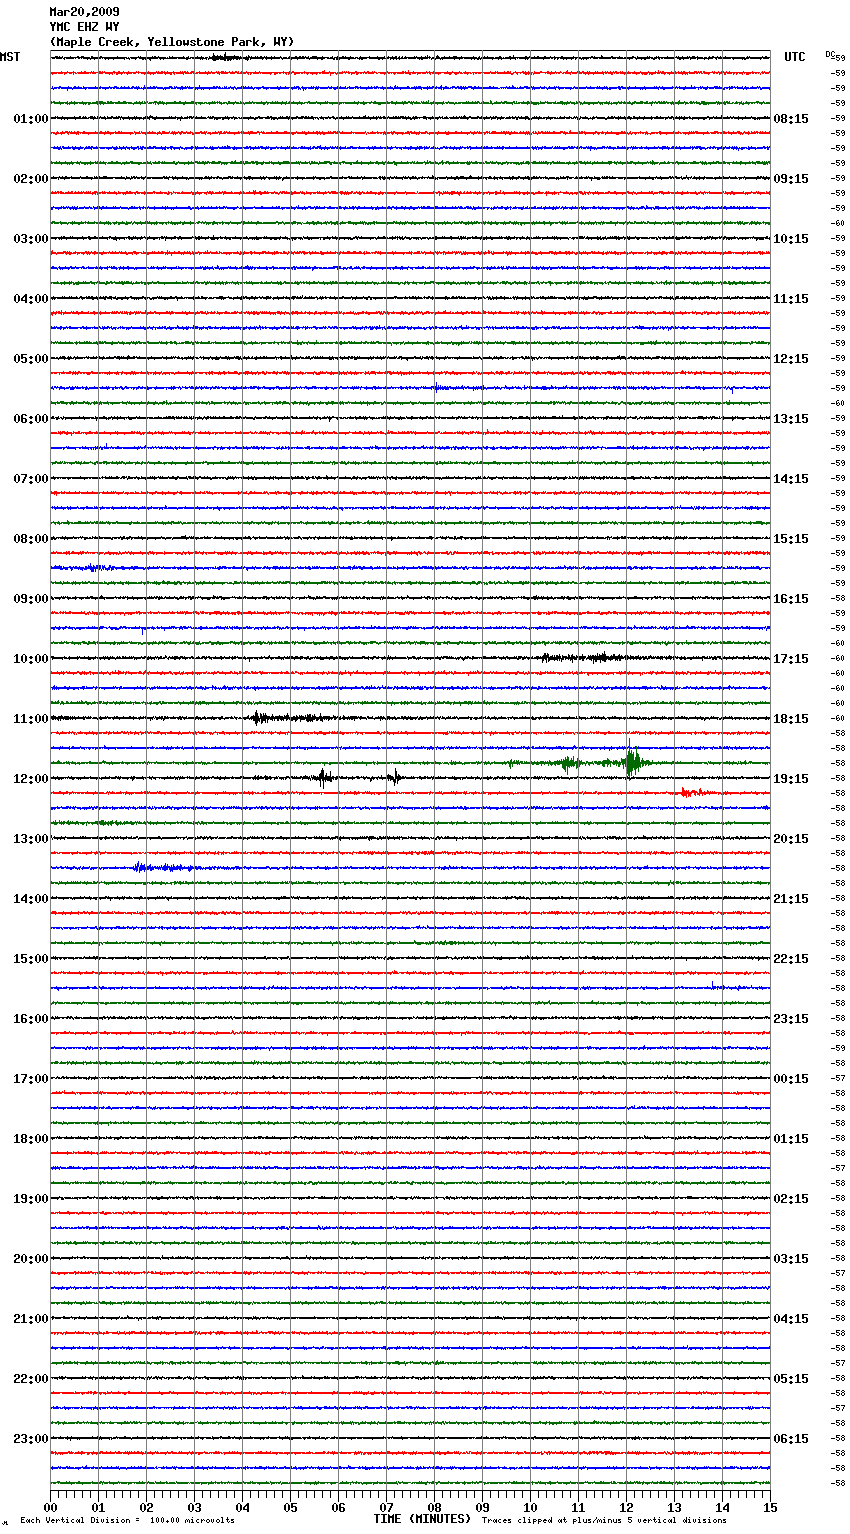Click the 23:15 UTC time label
The height and width of the screenshot is (1534, 850).
[791, 1019]
